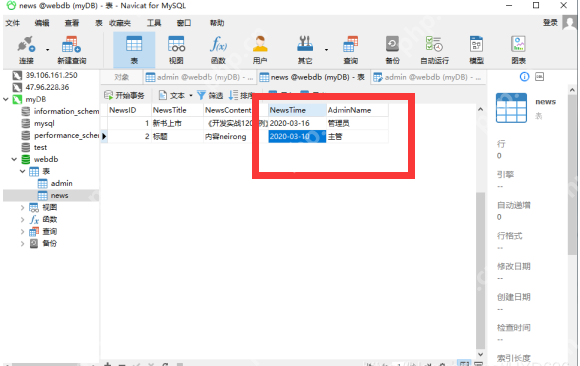This screenshot has height=366, width=580.
Task: Switch to news @webdb 表 tab
Action: pos(313,77)
